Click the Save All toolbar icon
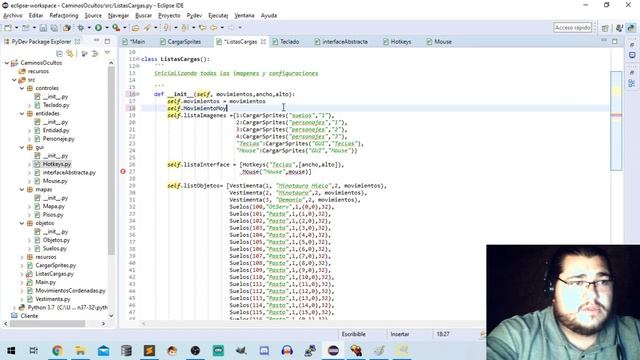 point(54,28)
